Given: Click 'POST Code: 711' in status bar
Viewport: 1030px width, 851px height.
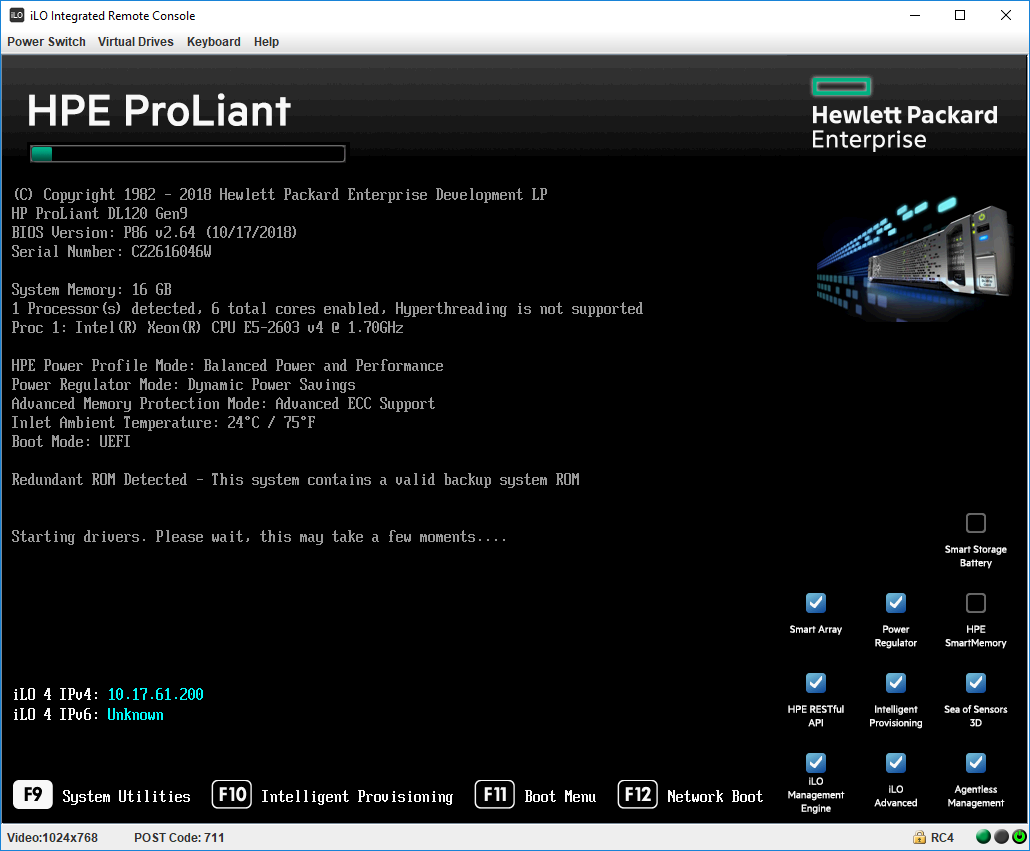Looking at the screenshot, I should [179, 838].
